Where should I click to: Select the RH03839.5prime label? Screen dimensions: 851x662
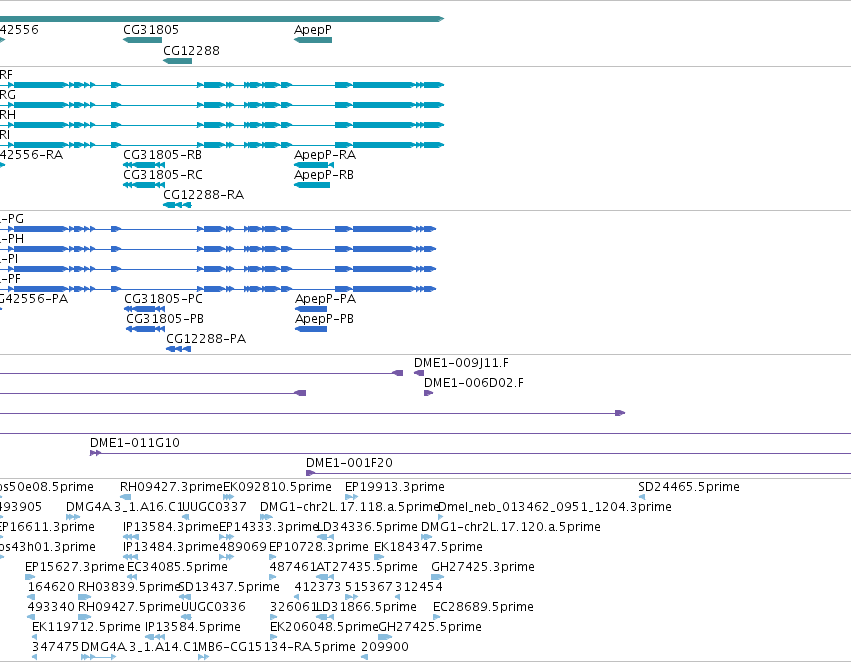[129, 587]
